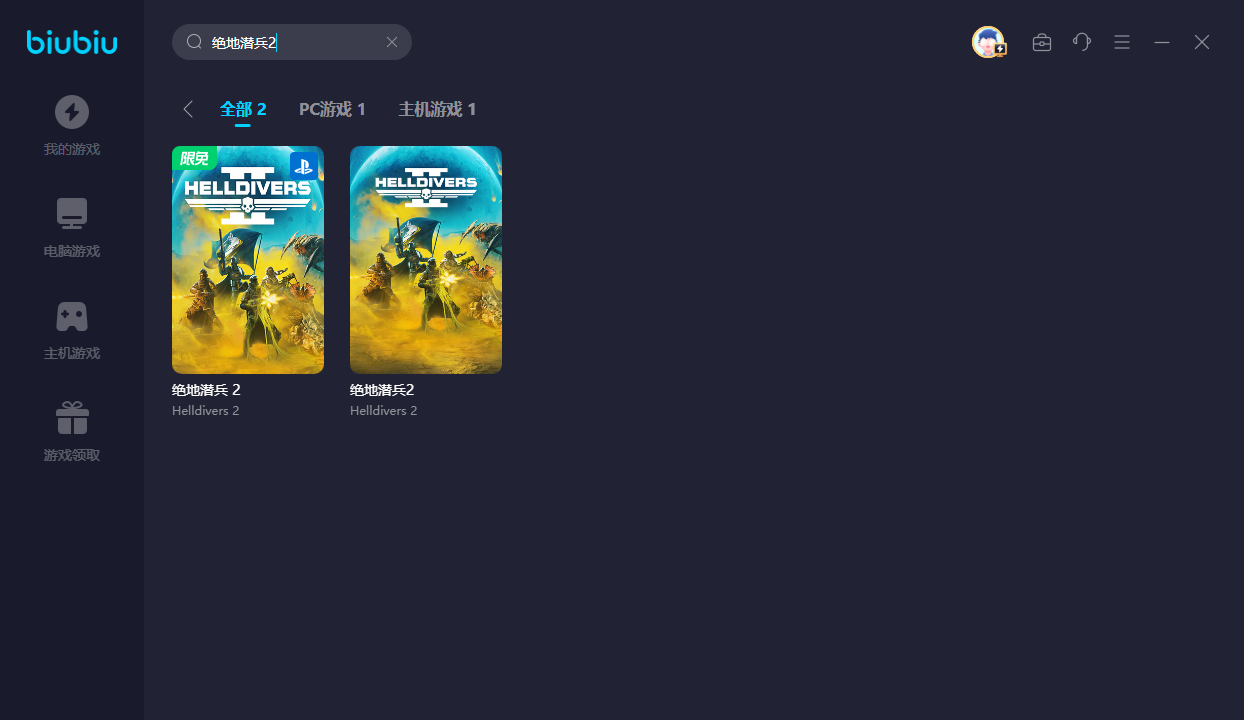The width and height of the screenshot is (1244, 720).
Task: Open customer support headset icon
Action: 1082,42
